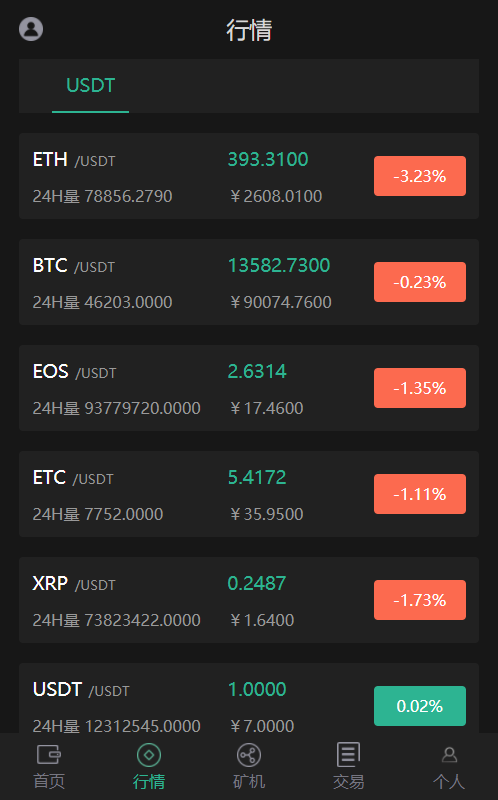Select the EOS/USDT pair name
This screenshot has width=498, height=800.
click(x=74, y=371)
